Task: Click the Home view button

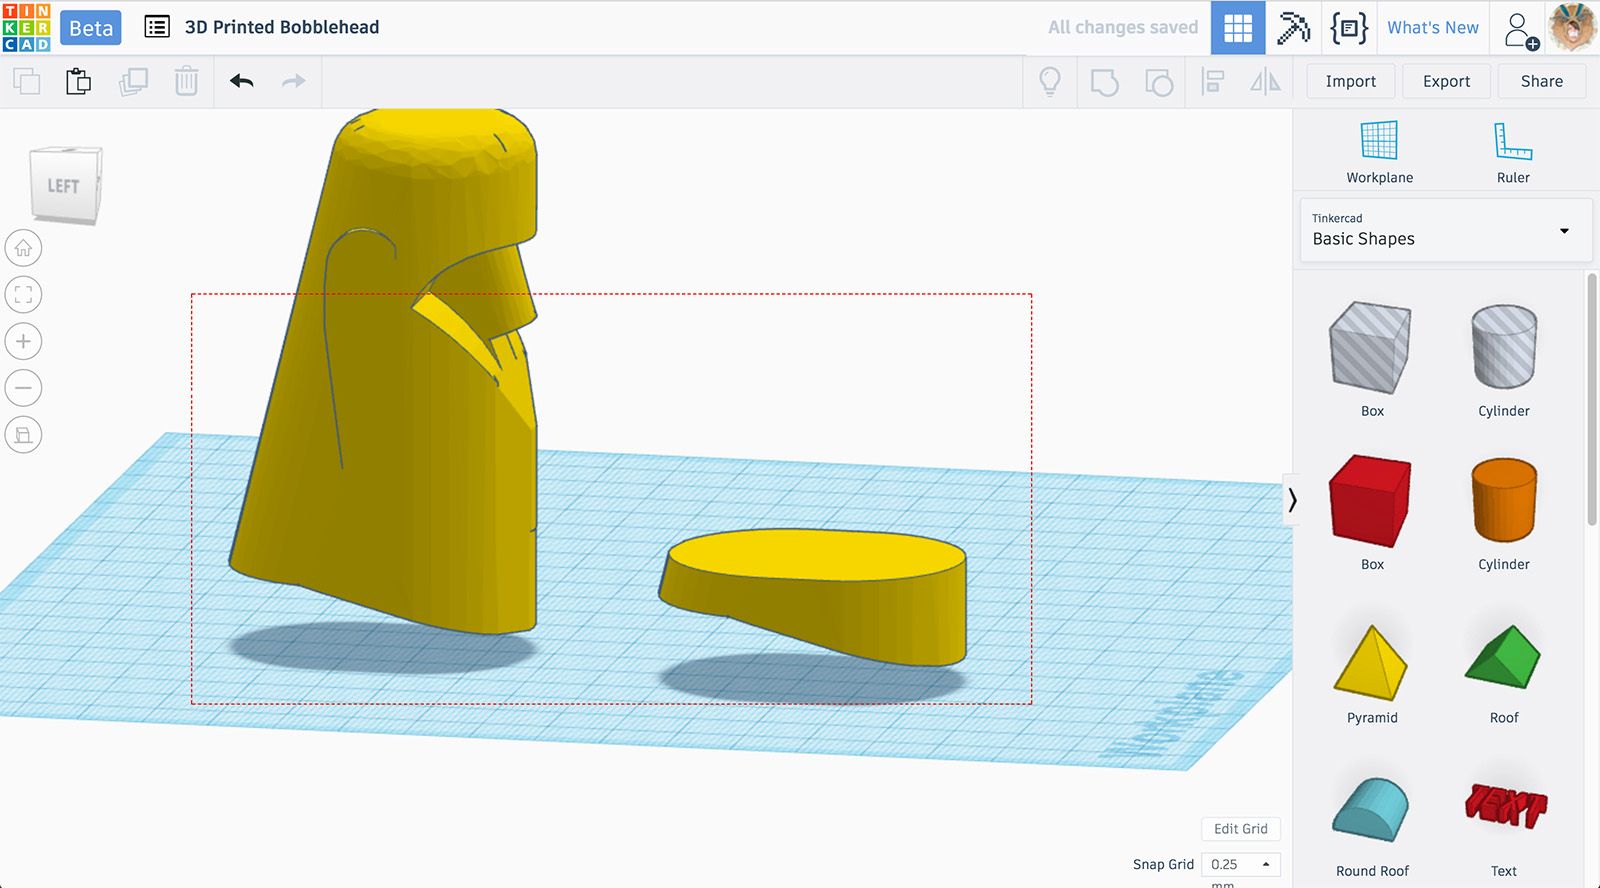Action: tap(23, 248)
